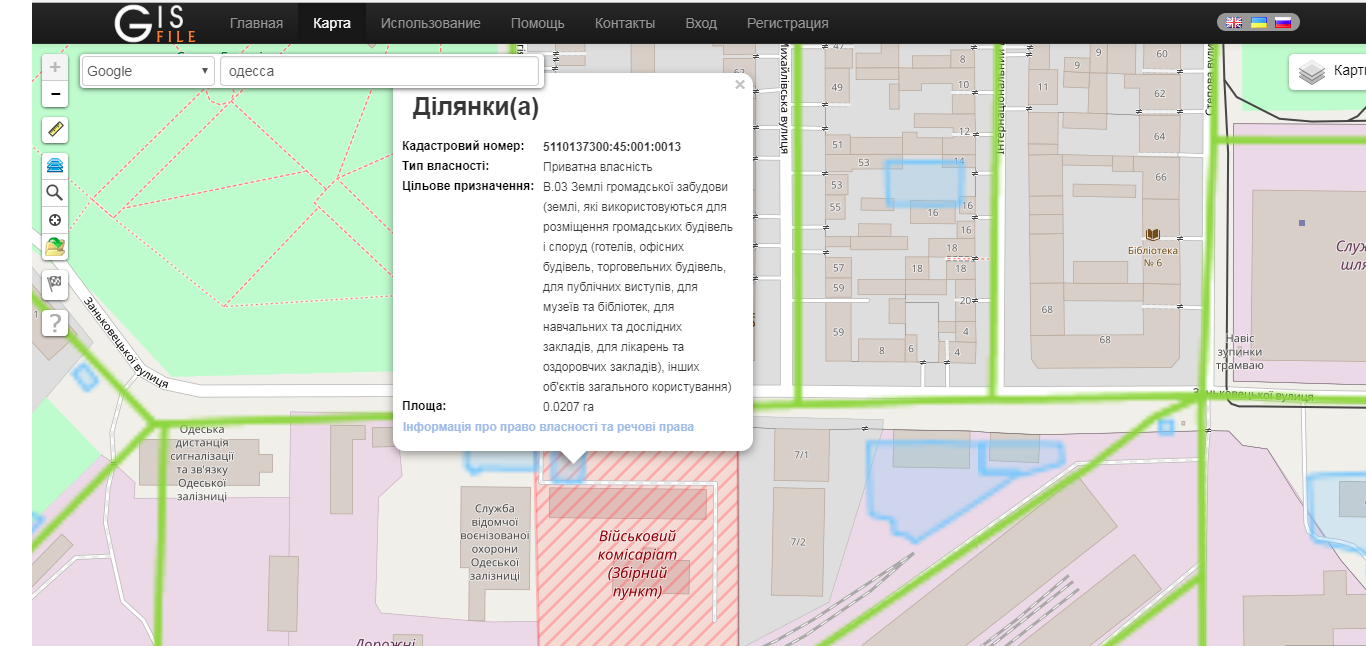Close the Ділянки(а) info popup
Screen dimensions: 1366x646
[740, 85]
